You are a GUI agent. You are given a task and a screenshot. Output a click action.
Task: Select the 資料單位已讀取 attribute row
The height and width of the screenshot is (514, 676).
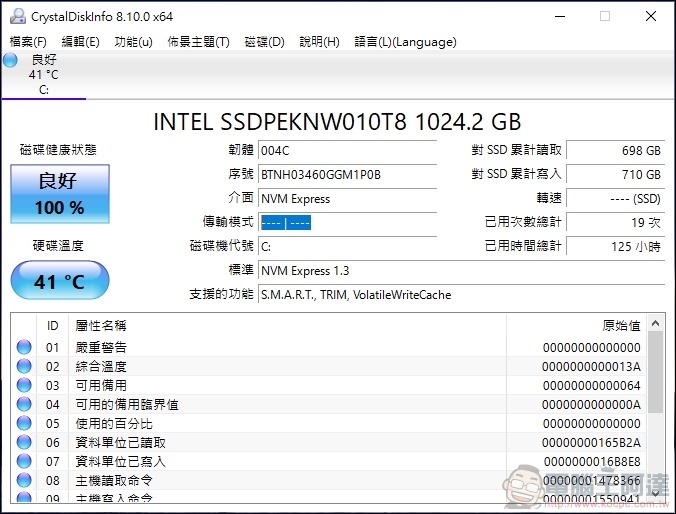(x=329, y=442)
